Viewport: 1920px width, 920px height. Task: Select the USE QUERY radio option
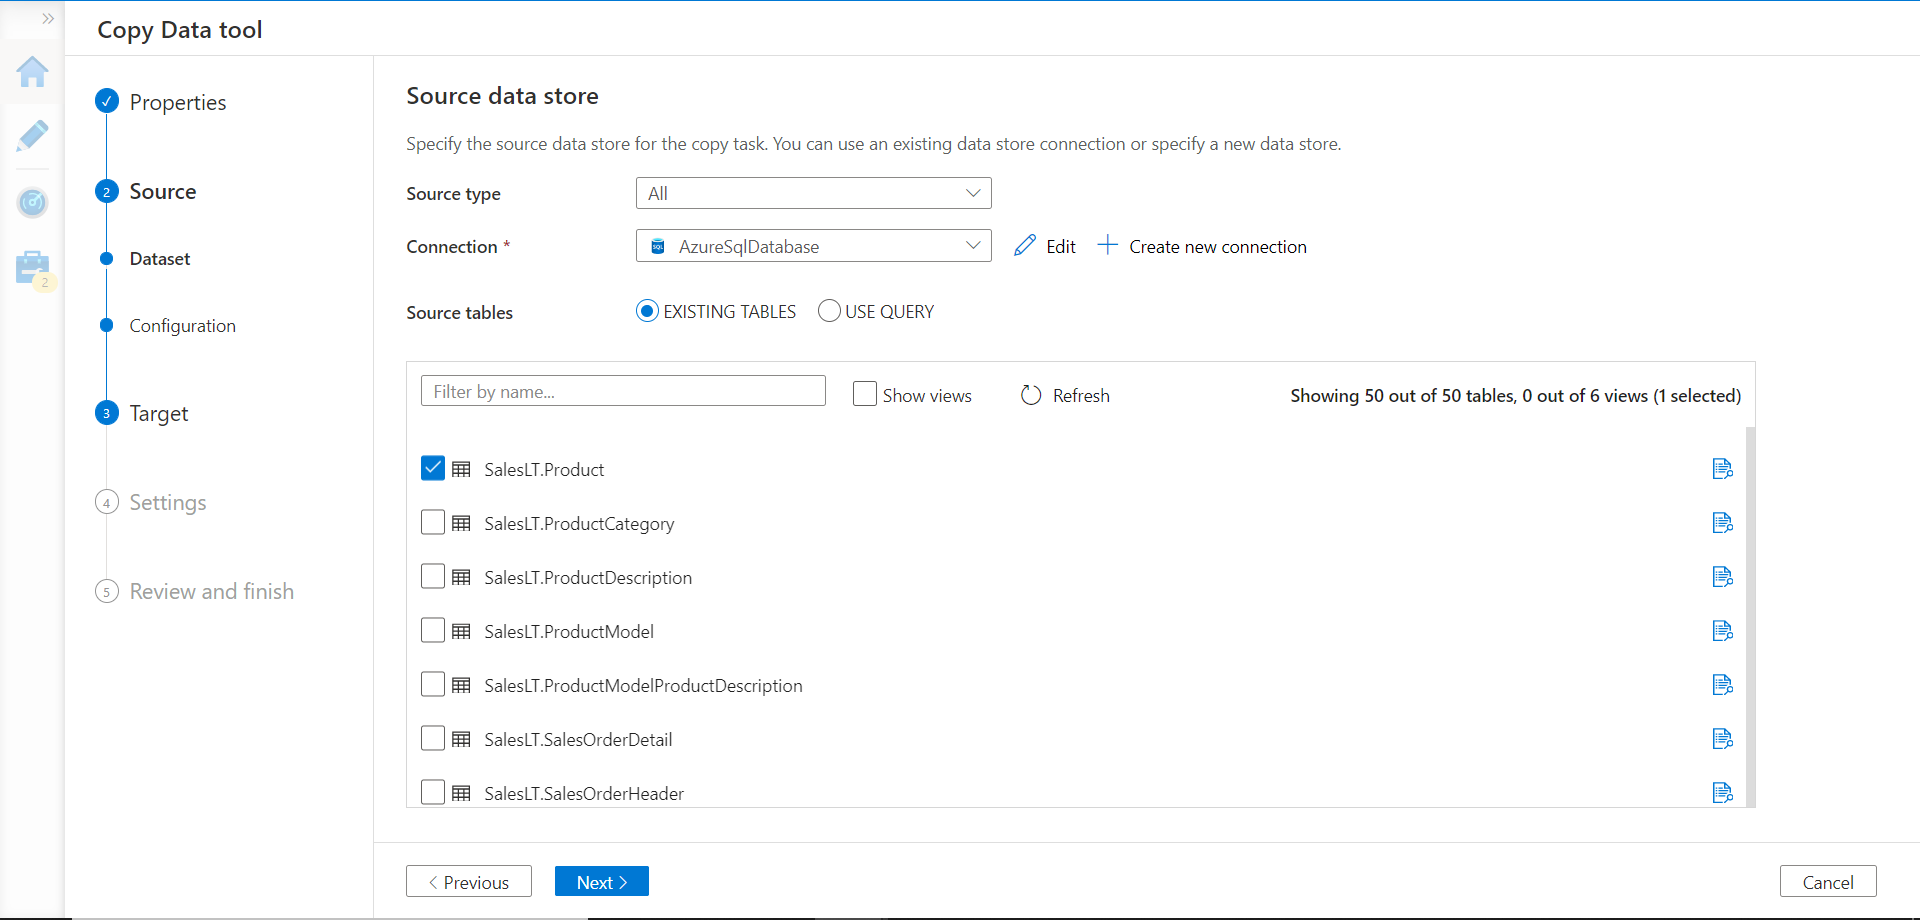(x=829, y=312)
